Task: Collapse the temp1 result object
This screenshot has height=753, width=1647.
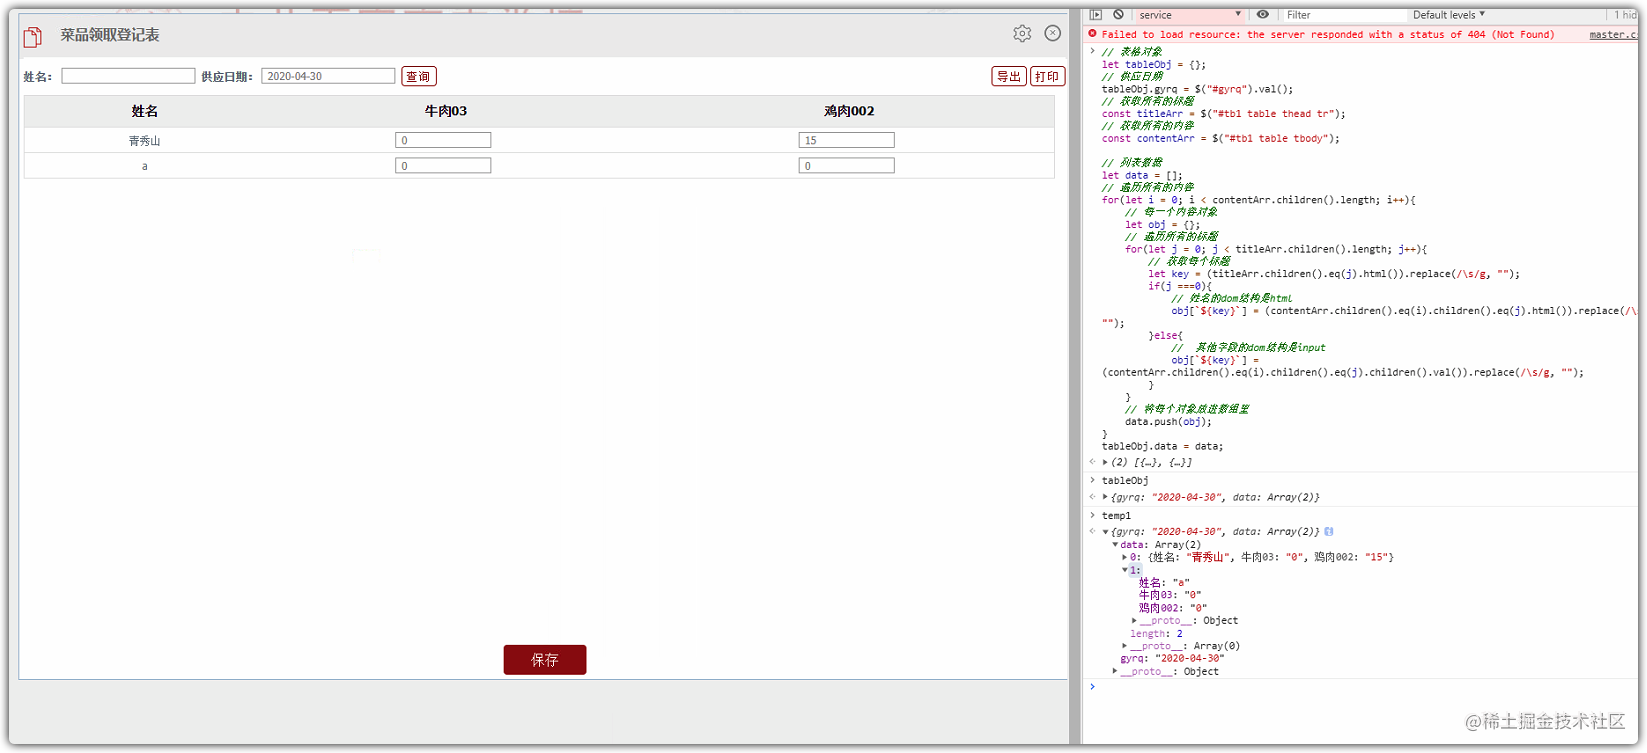Action: click(x=1105, y=532)
